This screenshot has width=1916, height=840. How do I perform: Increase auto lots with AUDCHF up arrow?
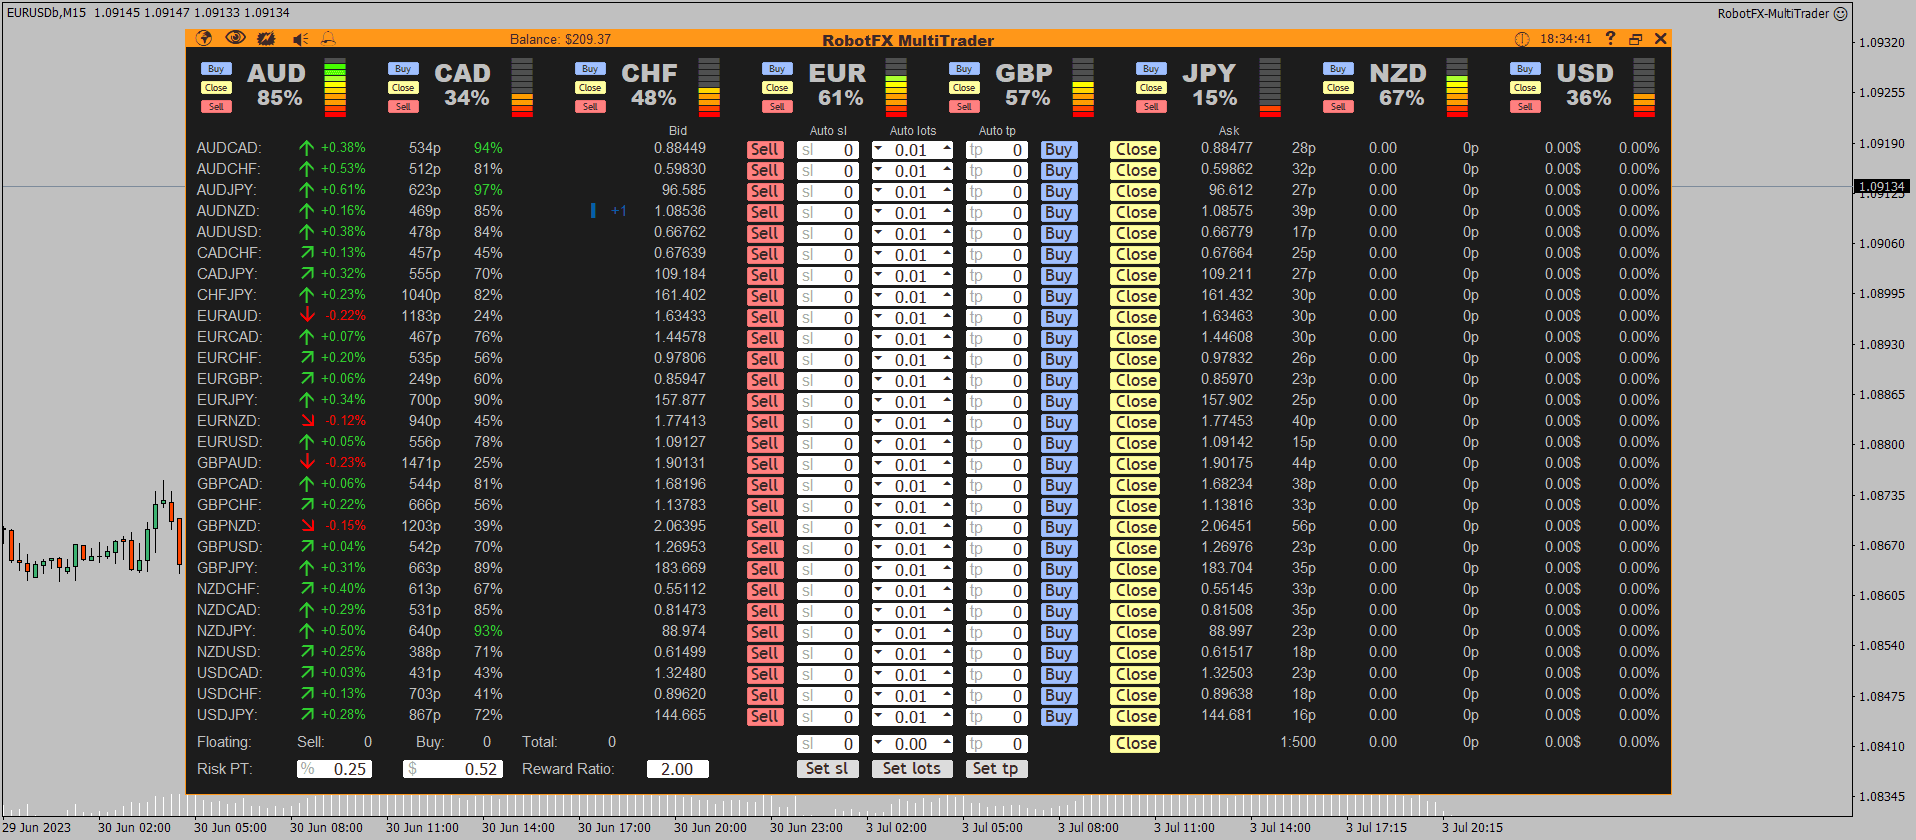click(947, 171)
